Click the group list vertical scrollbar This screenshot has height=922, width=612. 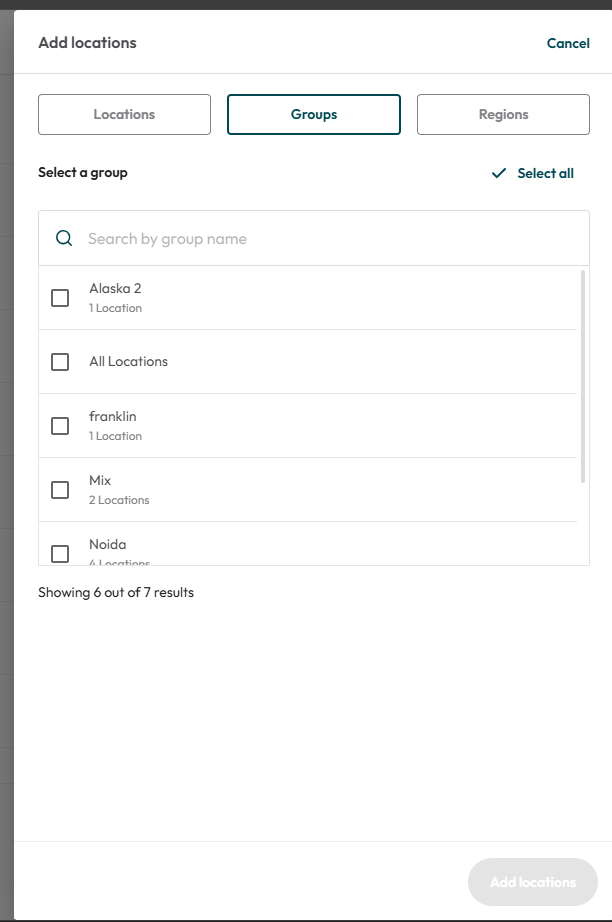tap(583, 376)
